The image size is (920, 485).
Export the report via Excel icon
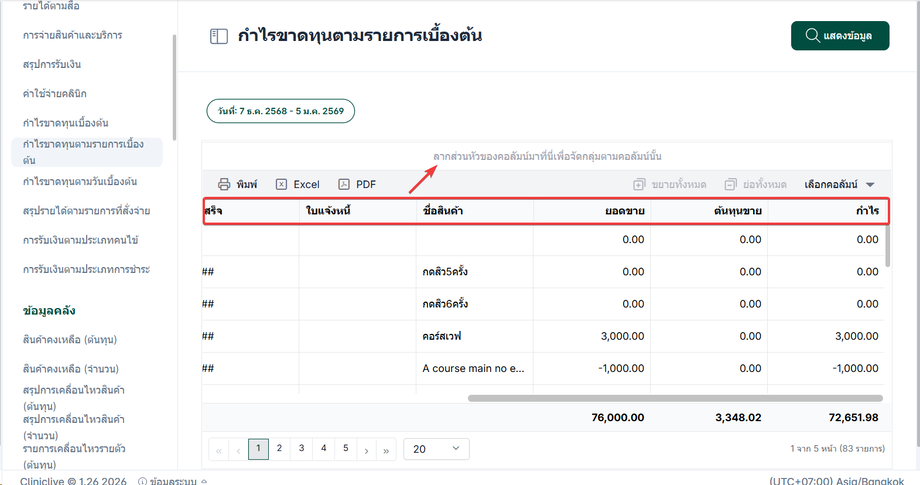[282, 184]
